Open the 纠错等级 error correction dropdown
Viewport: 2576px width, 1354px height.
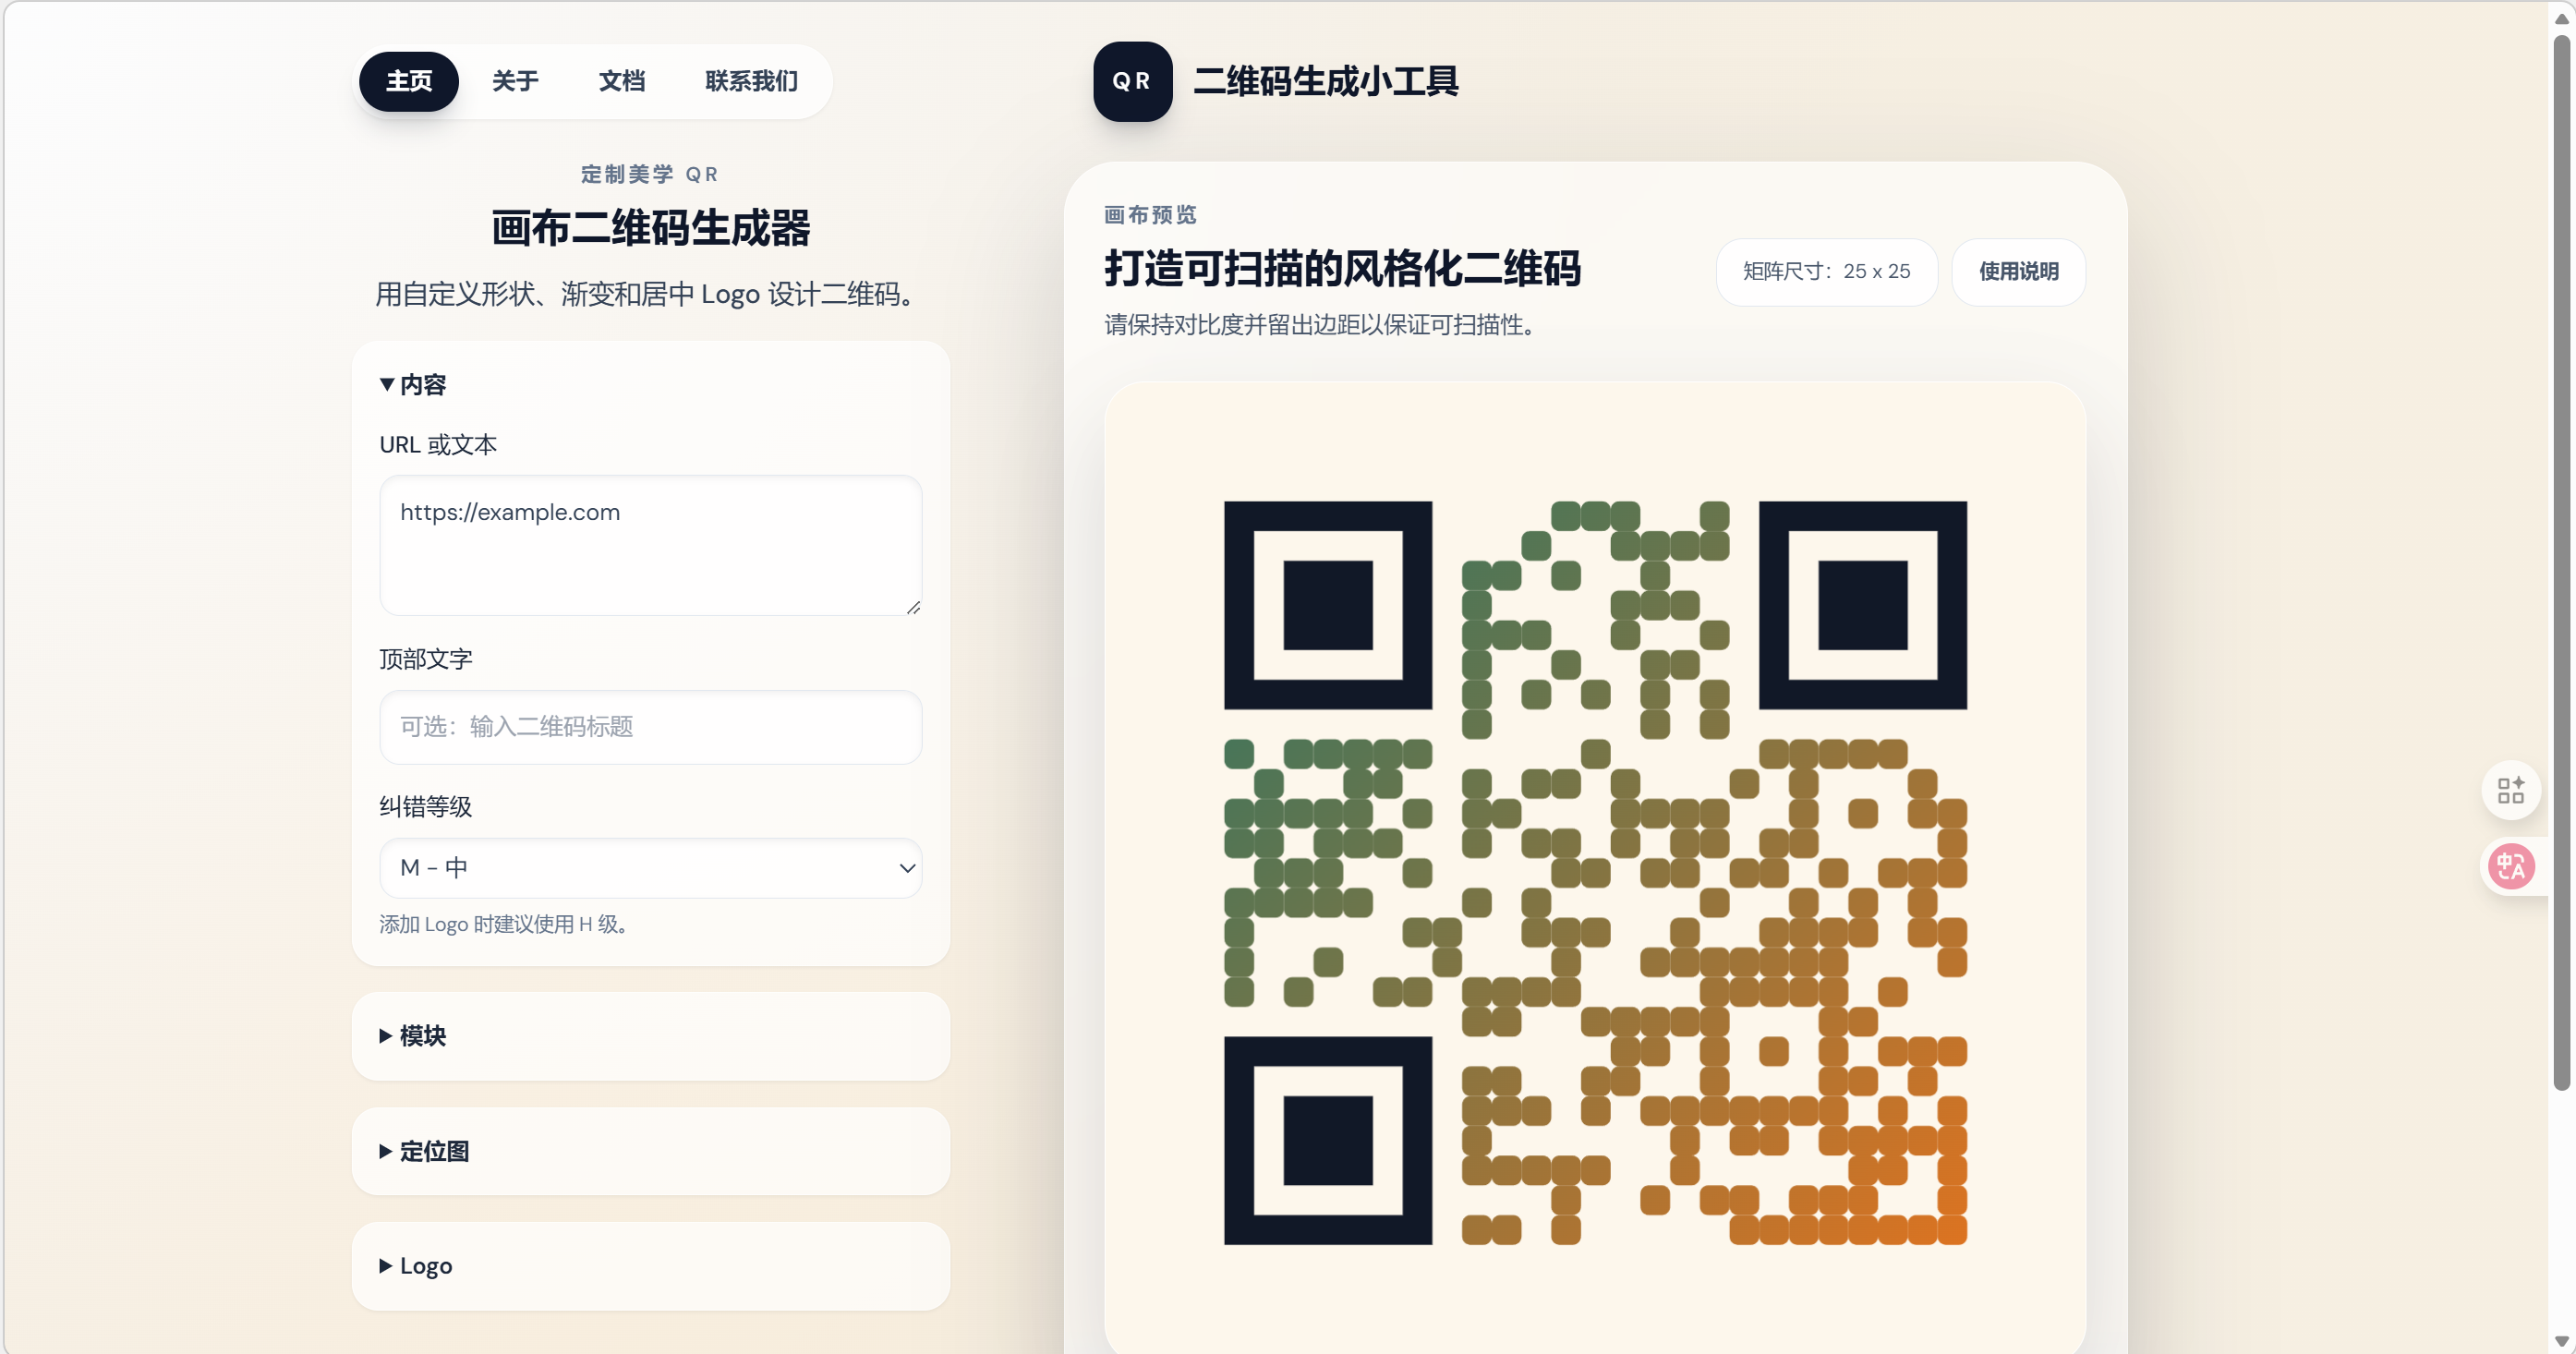tap(650, 868)
